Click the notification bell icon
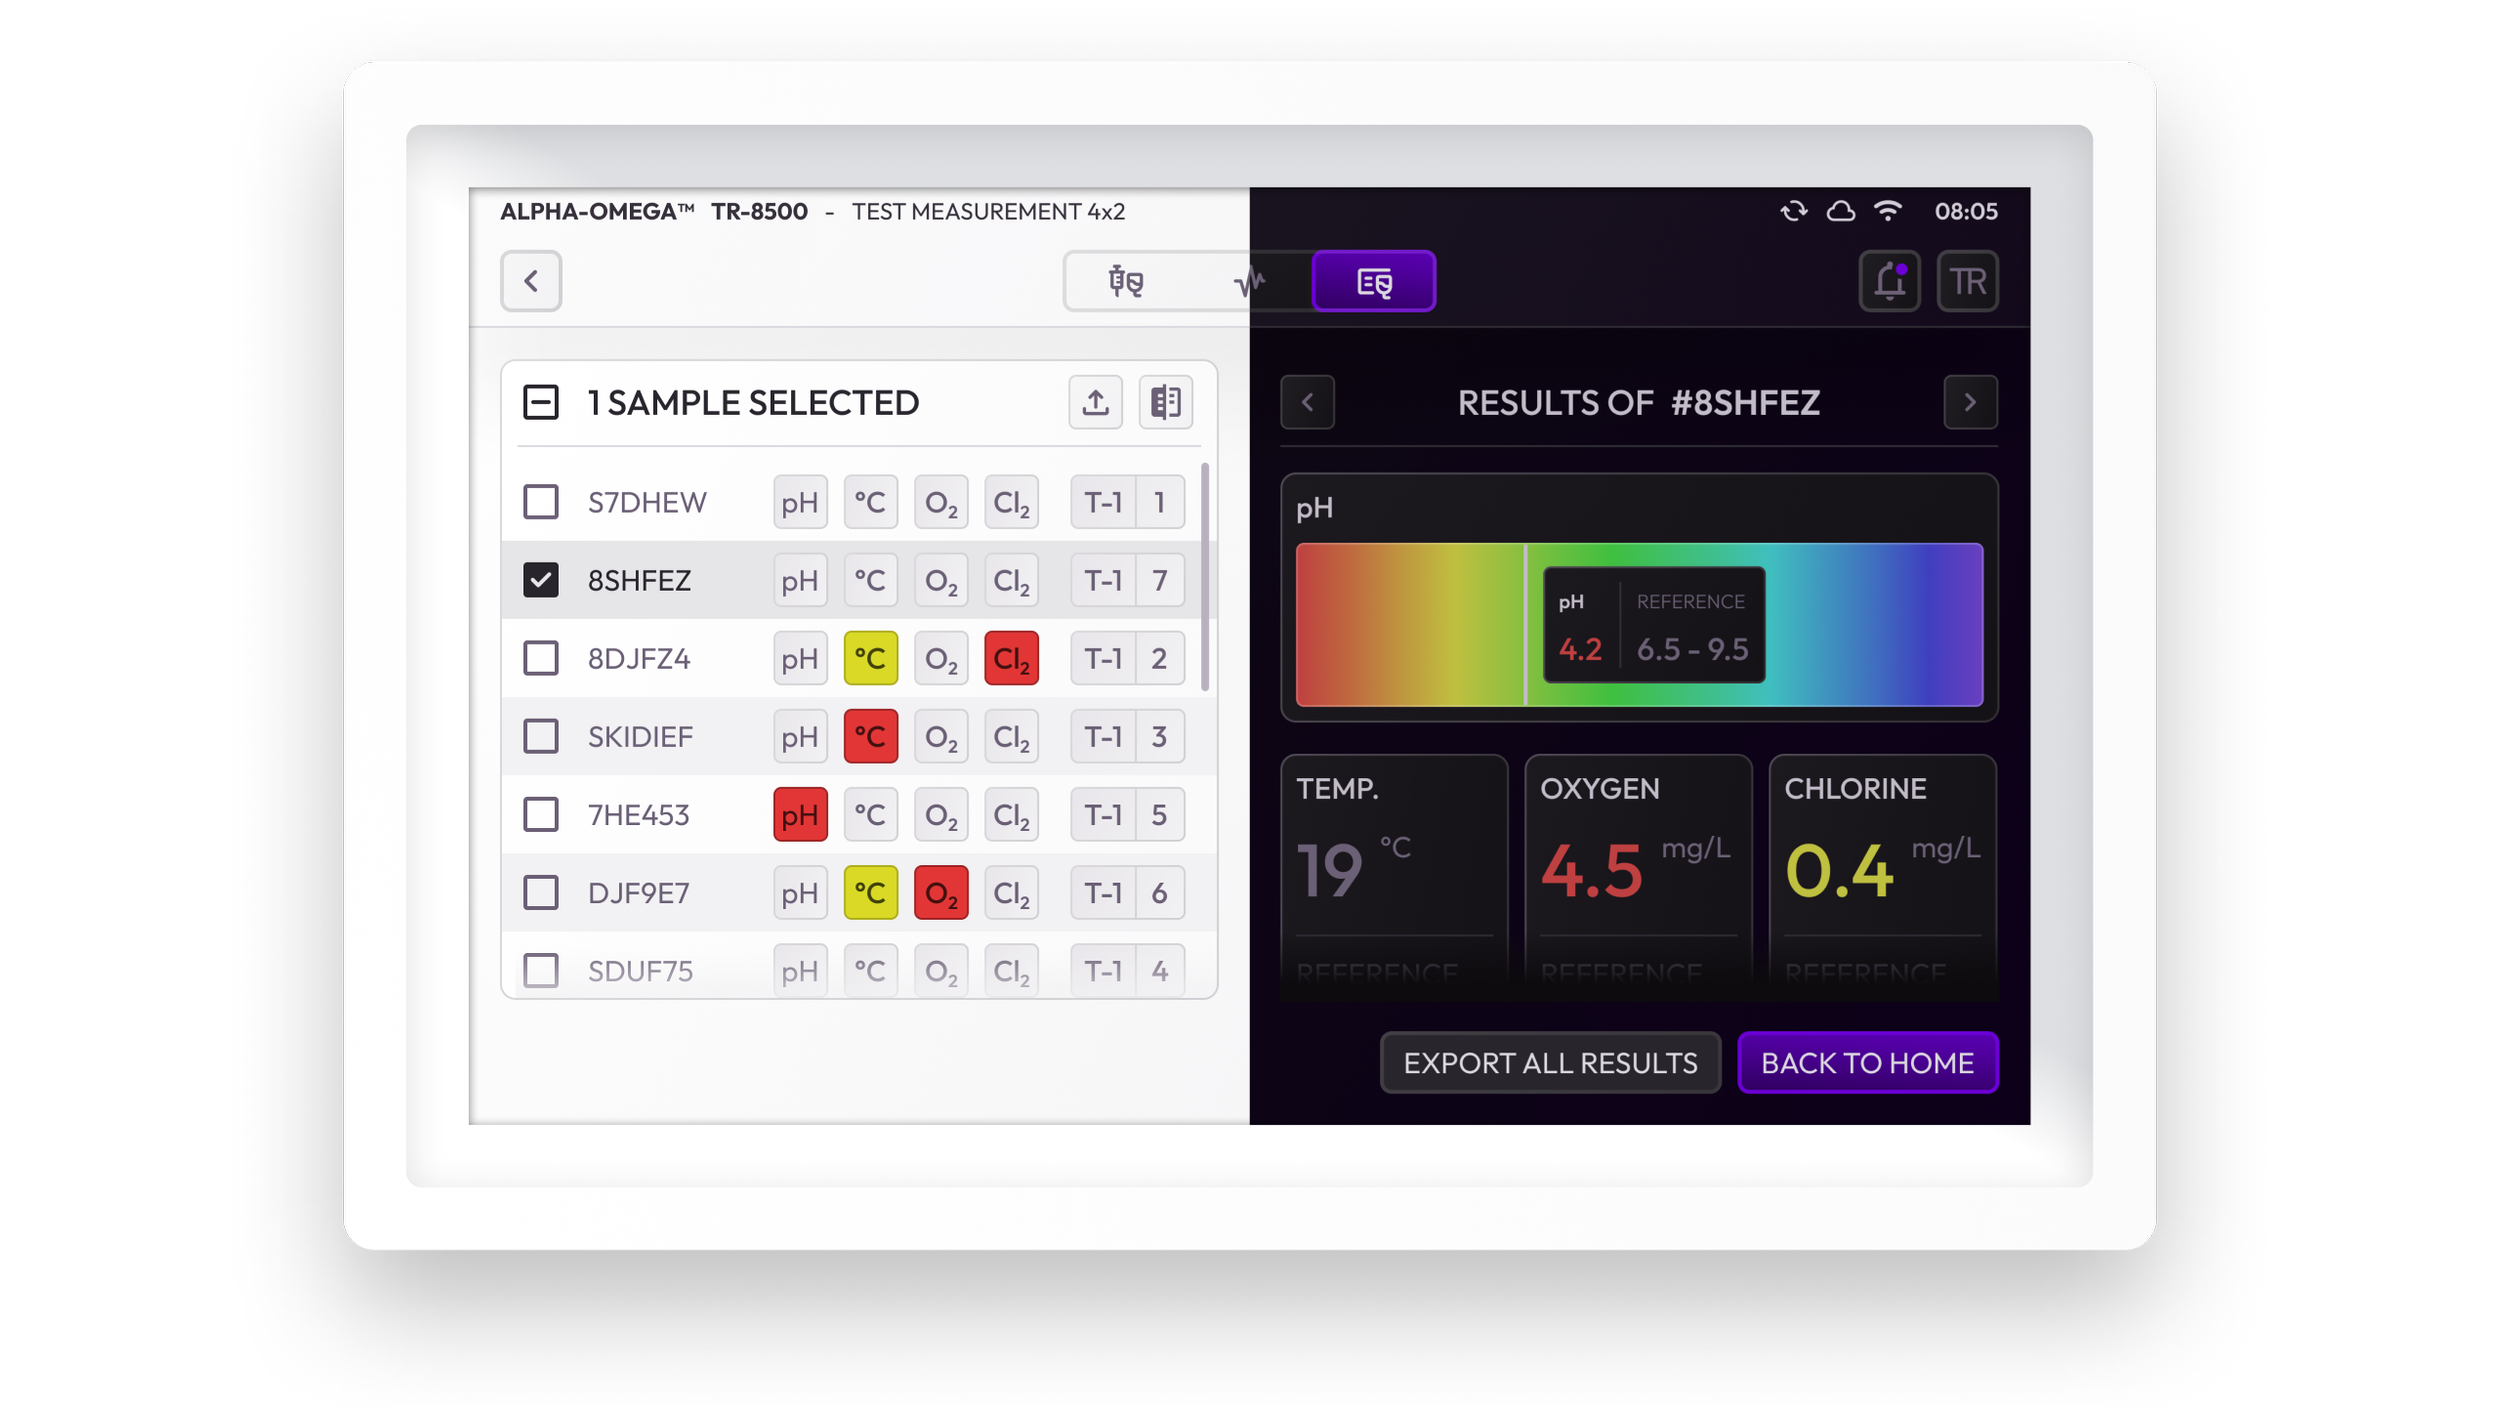This screenshot has width=2500, height=1406. [x=1890, y=281]
